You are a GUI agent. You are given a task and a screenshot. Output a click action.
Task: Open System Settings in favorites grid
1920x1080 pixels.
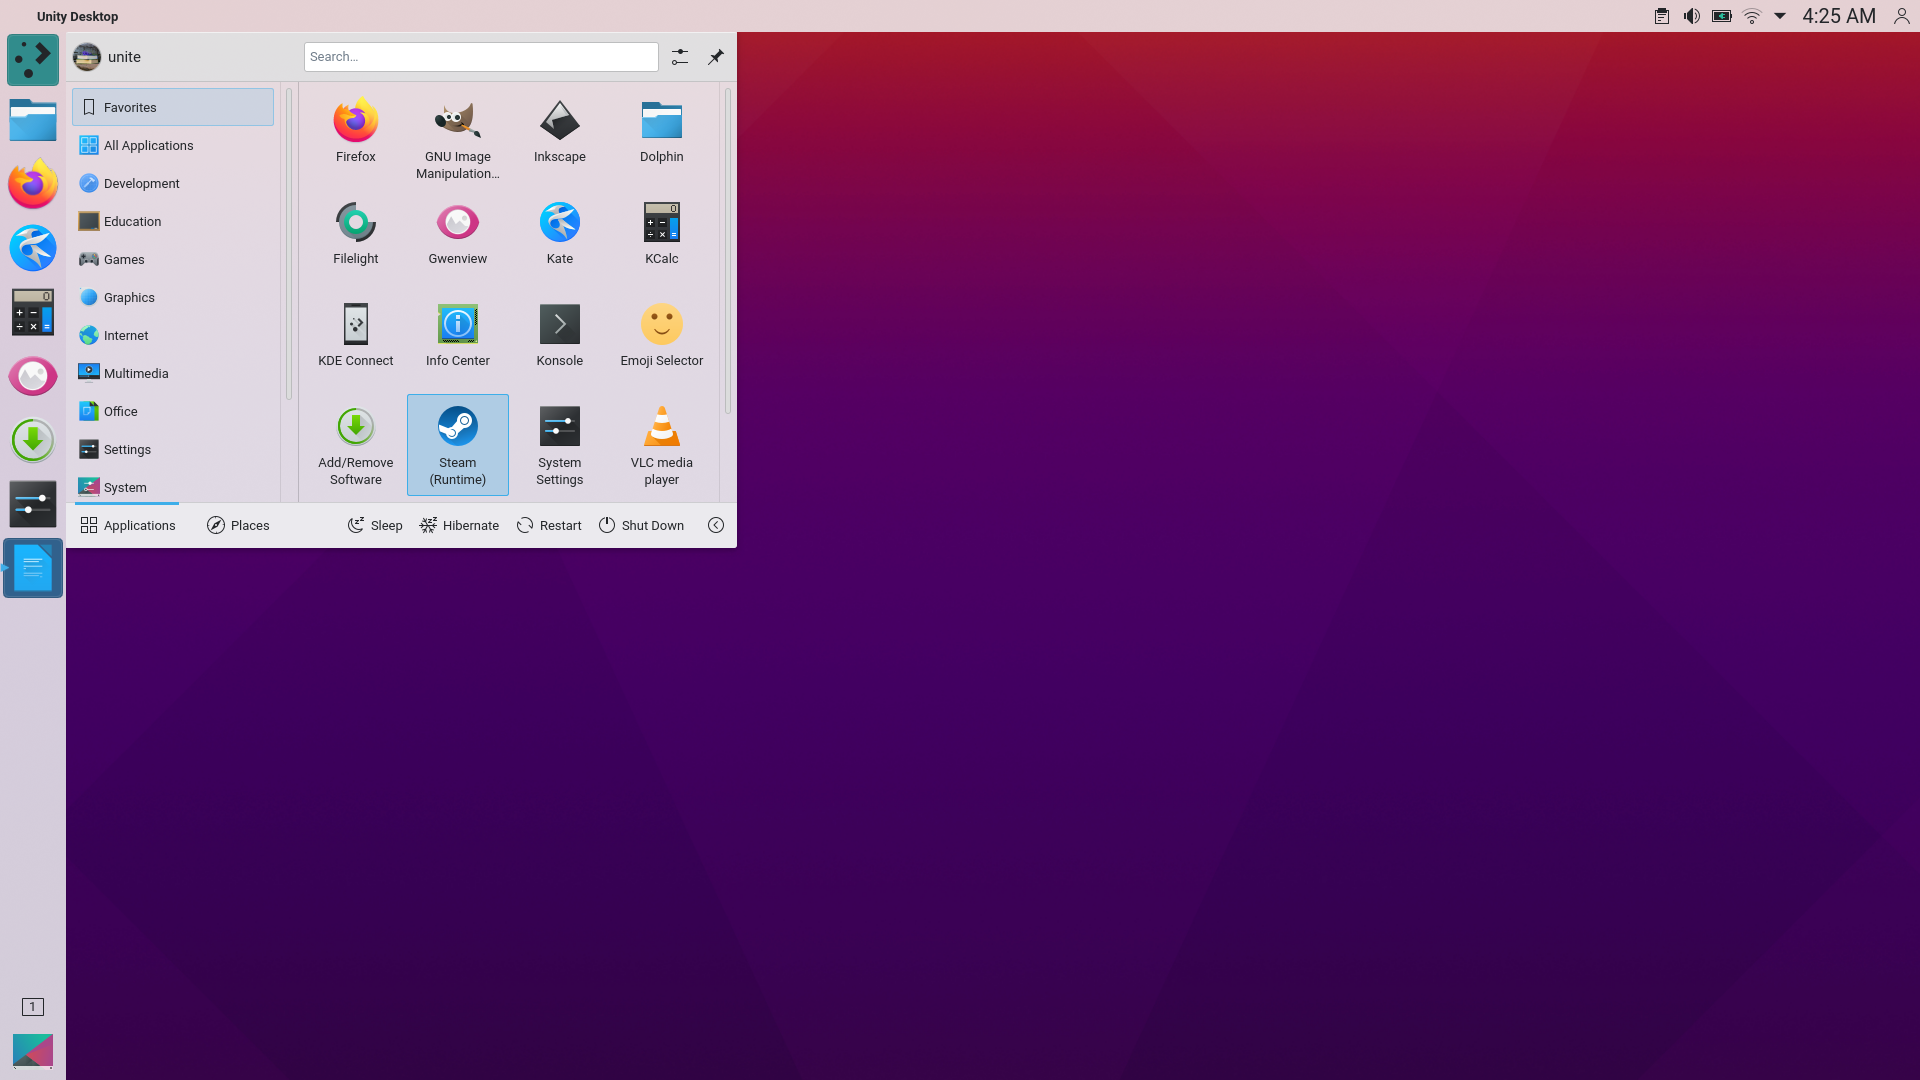click(559, 444)
